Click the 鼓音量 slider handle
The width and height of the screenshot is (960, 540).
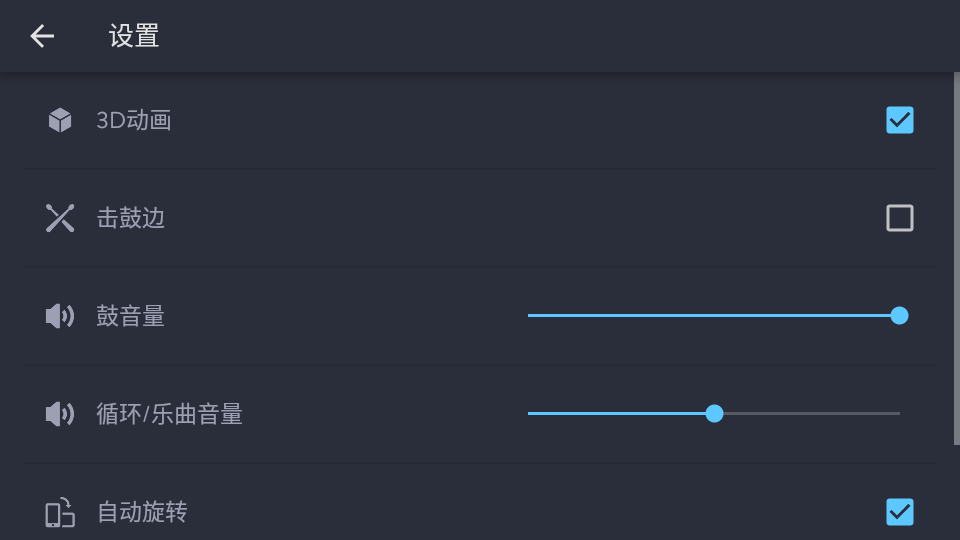(x=899, y=316)
